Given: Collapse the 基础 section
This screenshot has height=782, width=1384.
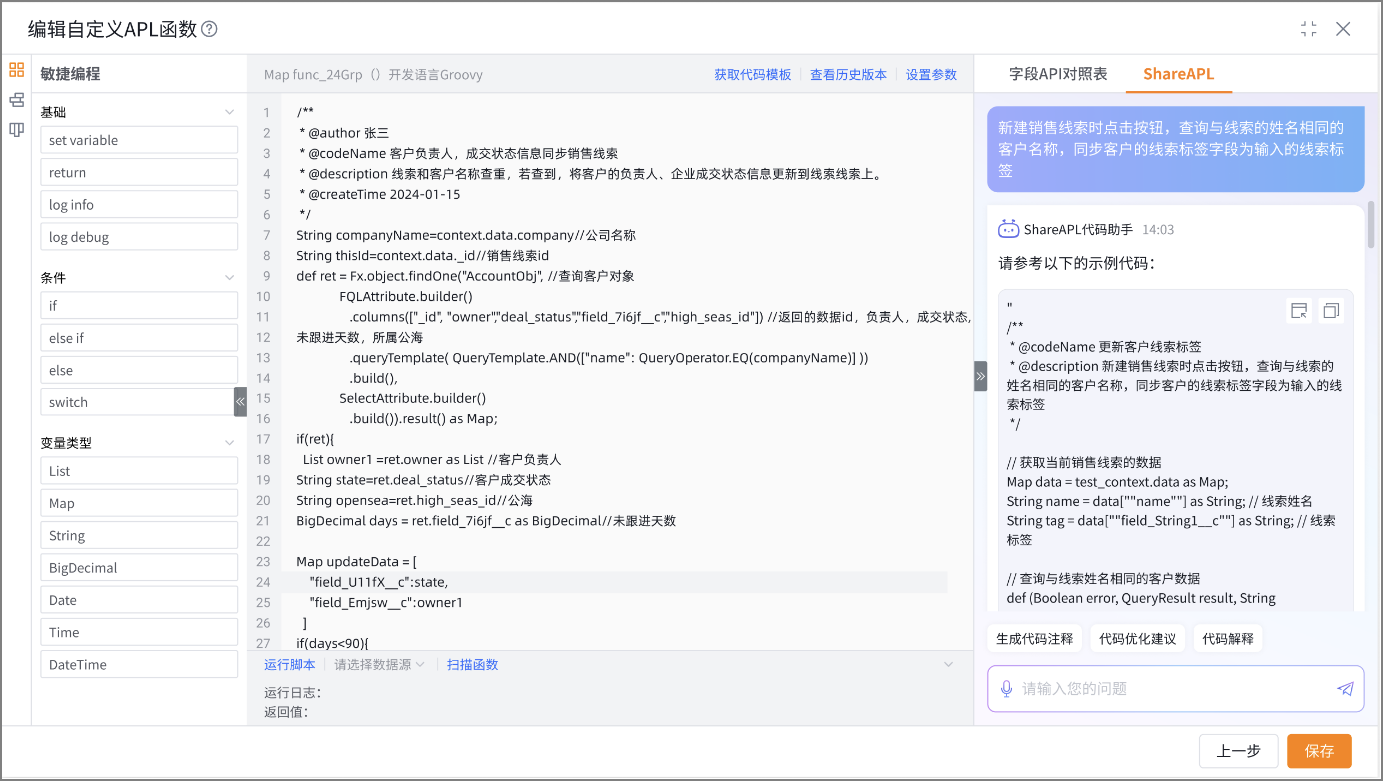Looking at the screenshot, I should [229, 113].
